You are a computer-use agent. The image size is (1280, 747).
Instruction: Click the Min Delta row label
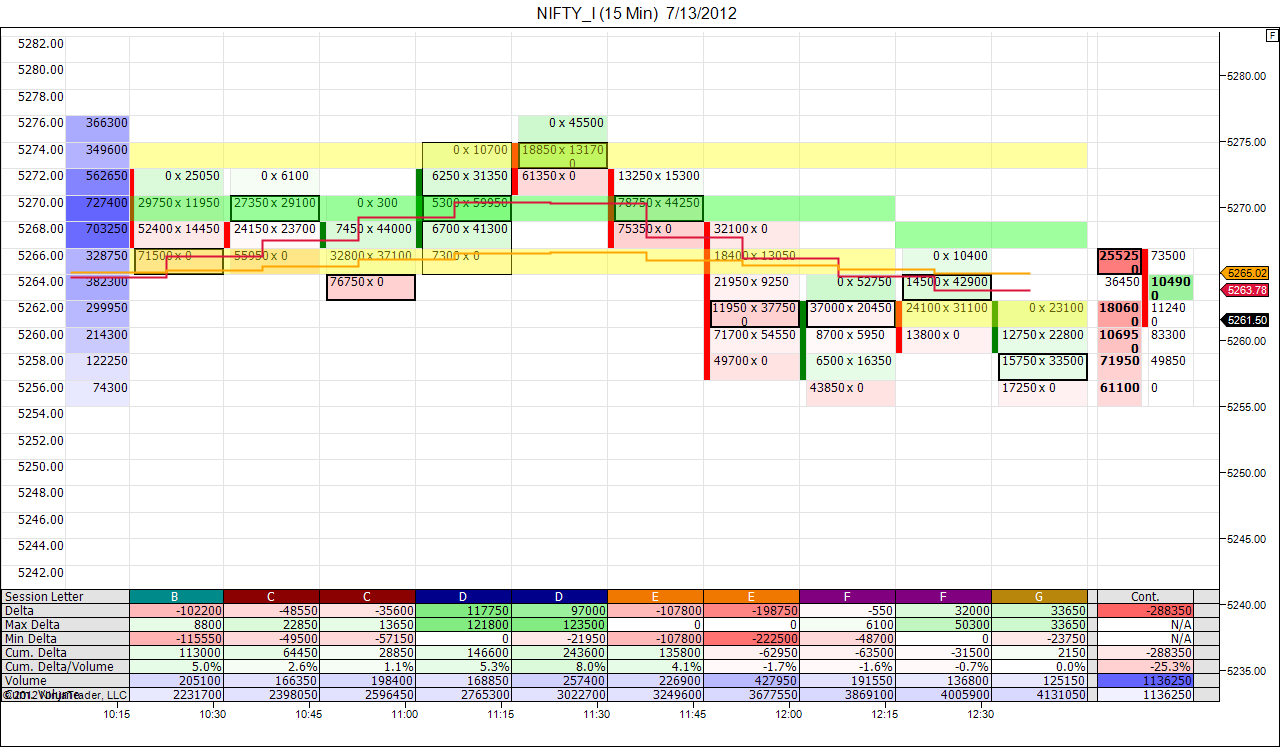(66, 639)
